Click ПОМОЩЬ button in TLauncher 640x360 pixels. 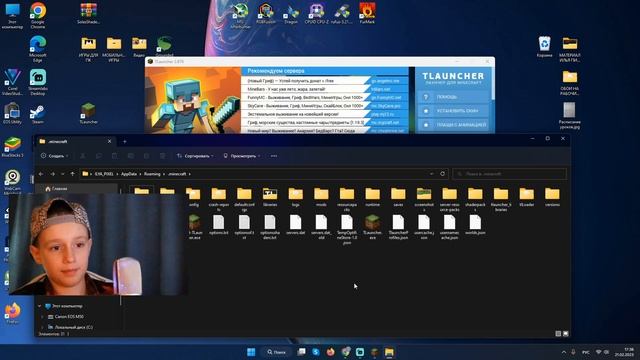tap(453, 97)
